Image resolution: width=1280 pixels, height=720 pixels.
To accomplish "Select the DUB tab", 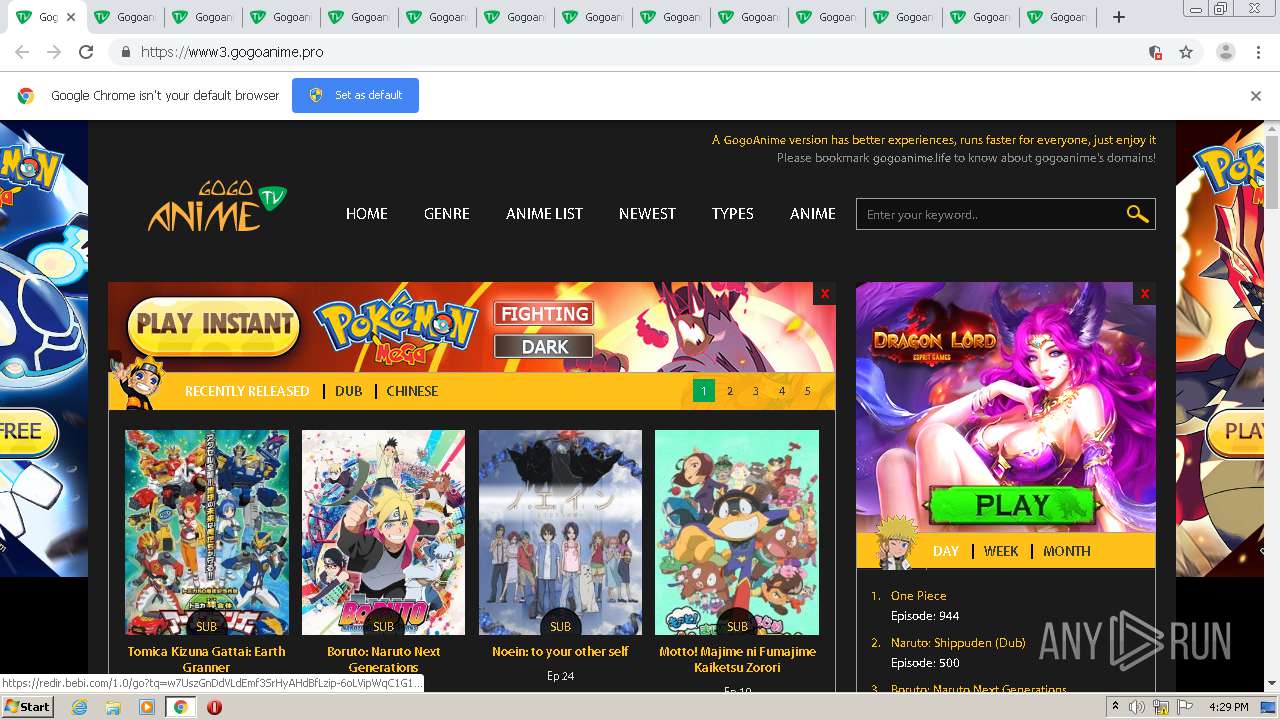I will click(349, 391).
